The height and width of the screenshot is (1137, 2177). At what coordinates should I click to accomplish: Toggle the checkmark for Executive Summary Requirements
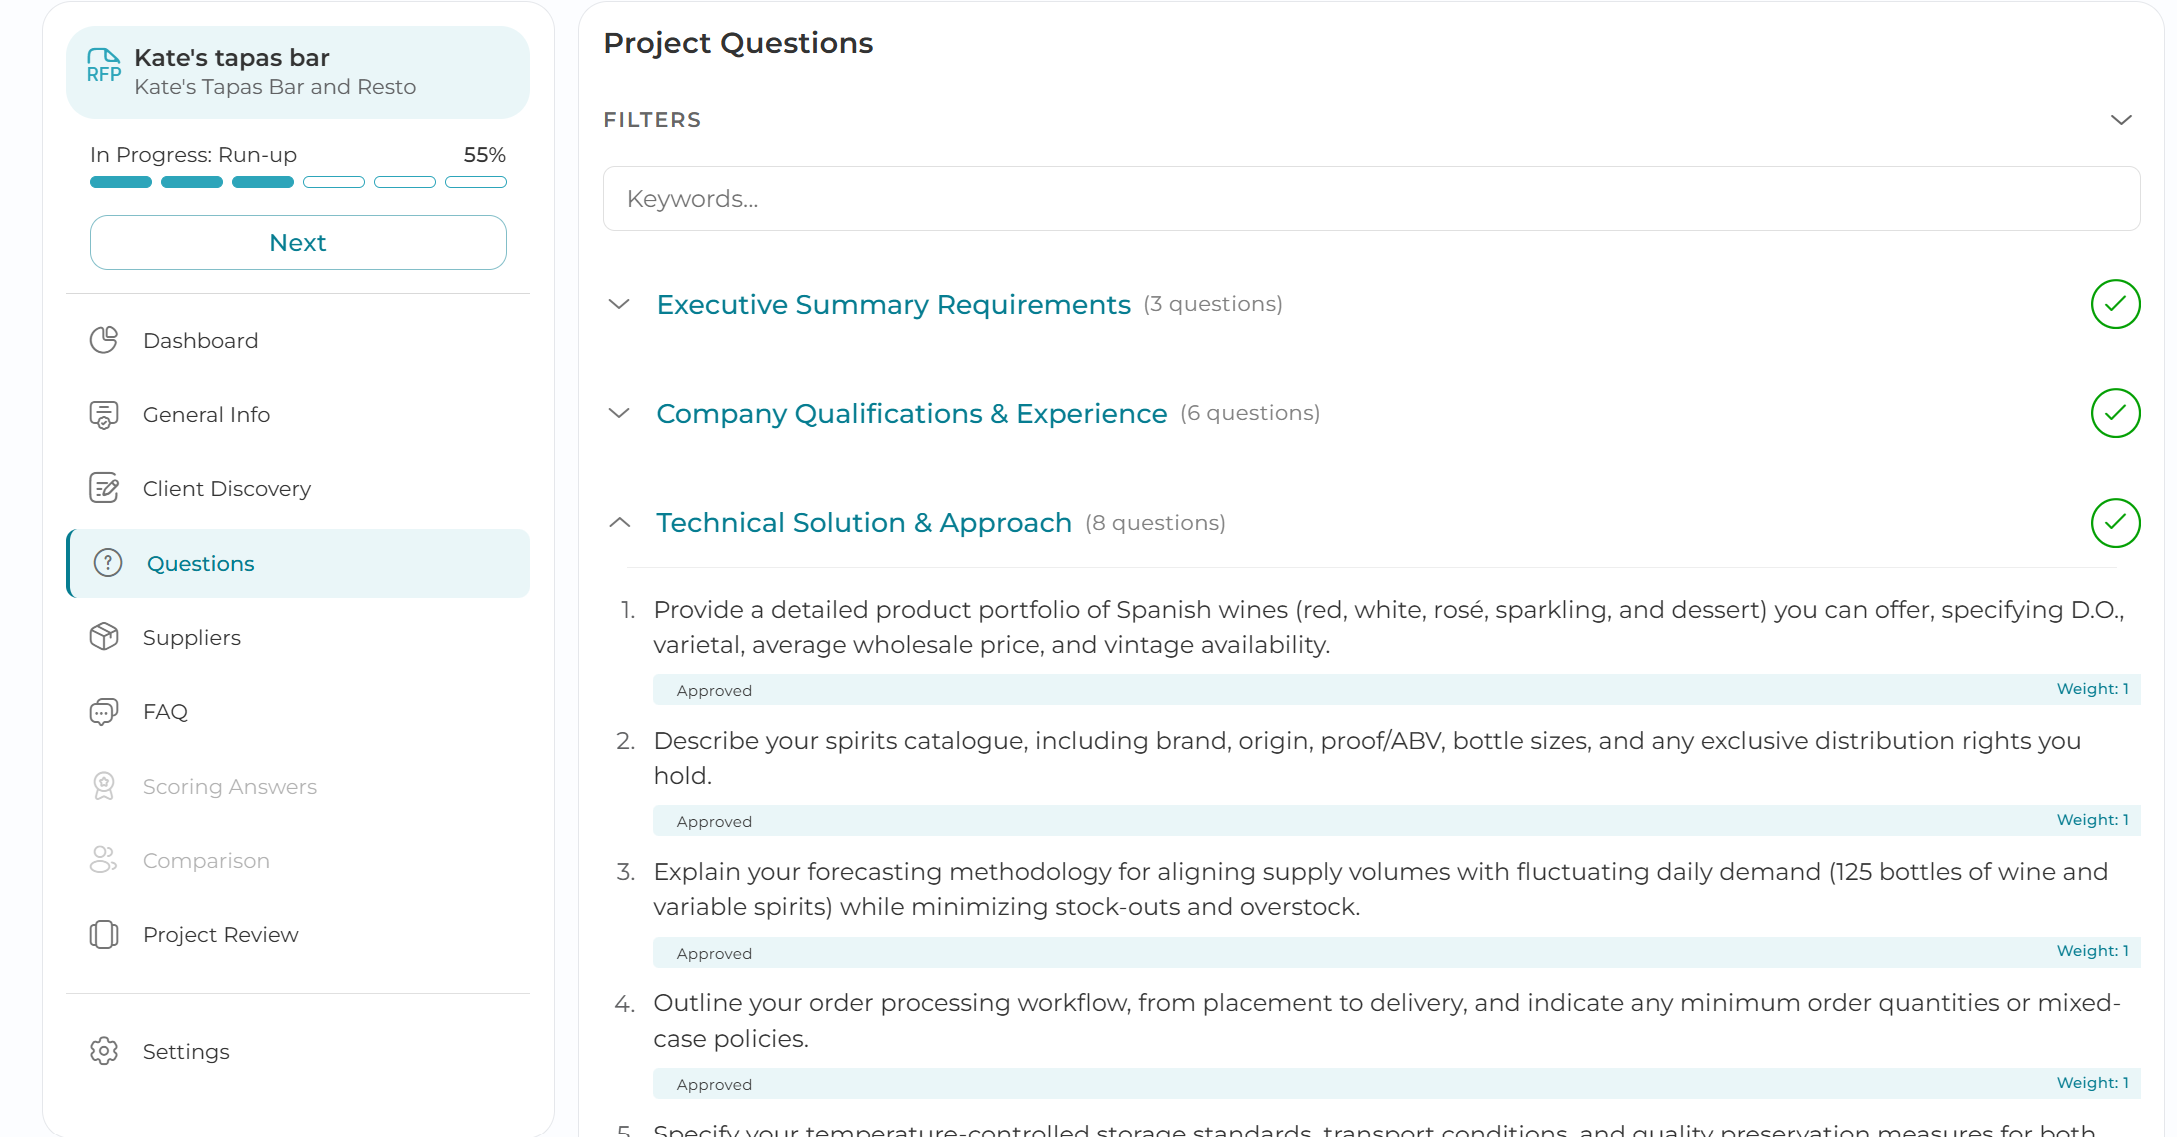[2116, 304]
